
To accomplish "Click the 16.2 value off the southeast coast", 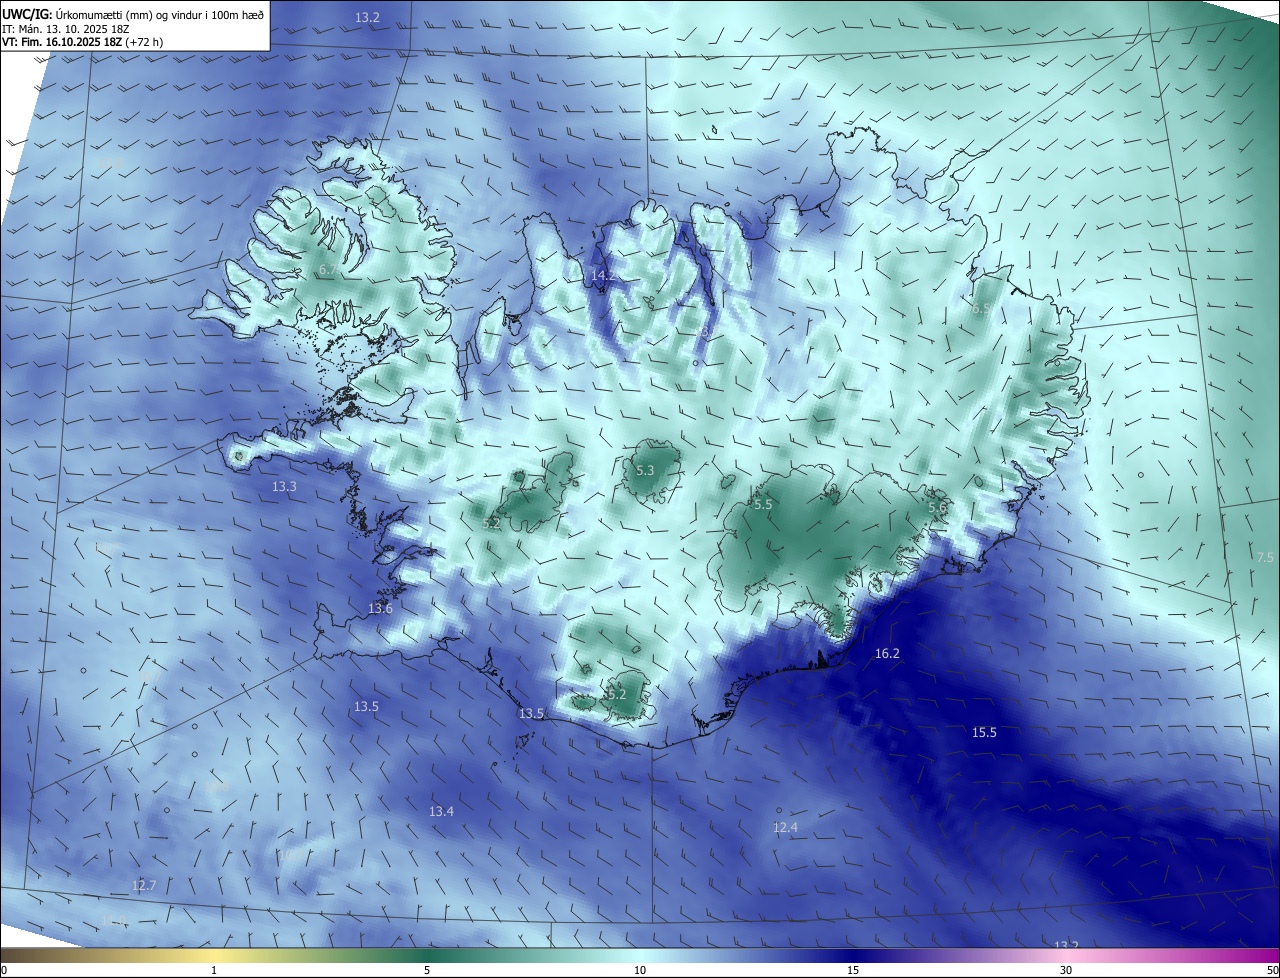I will [887, 654].
